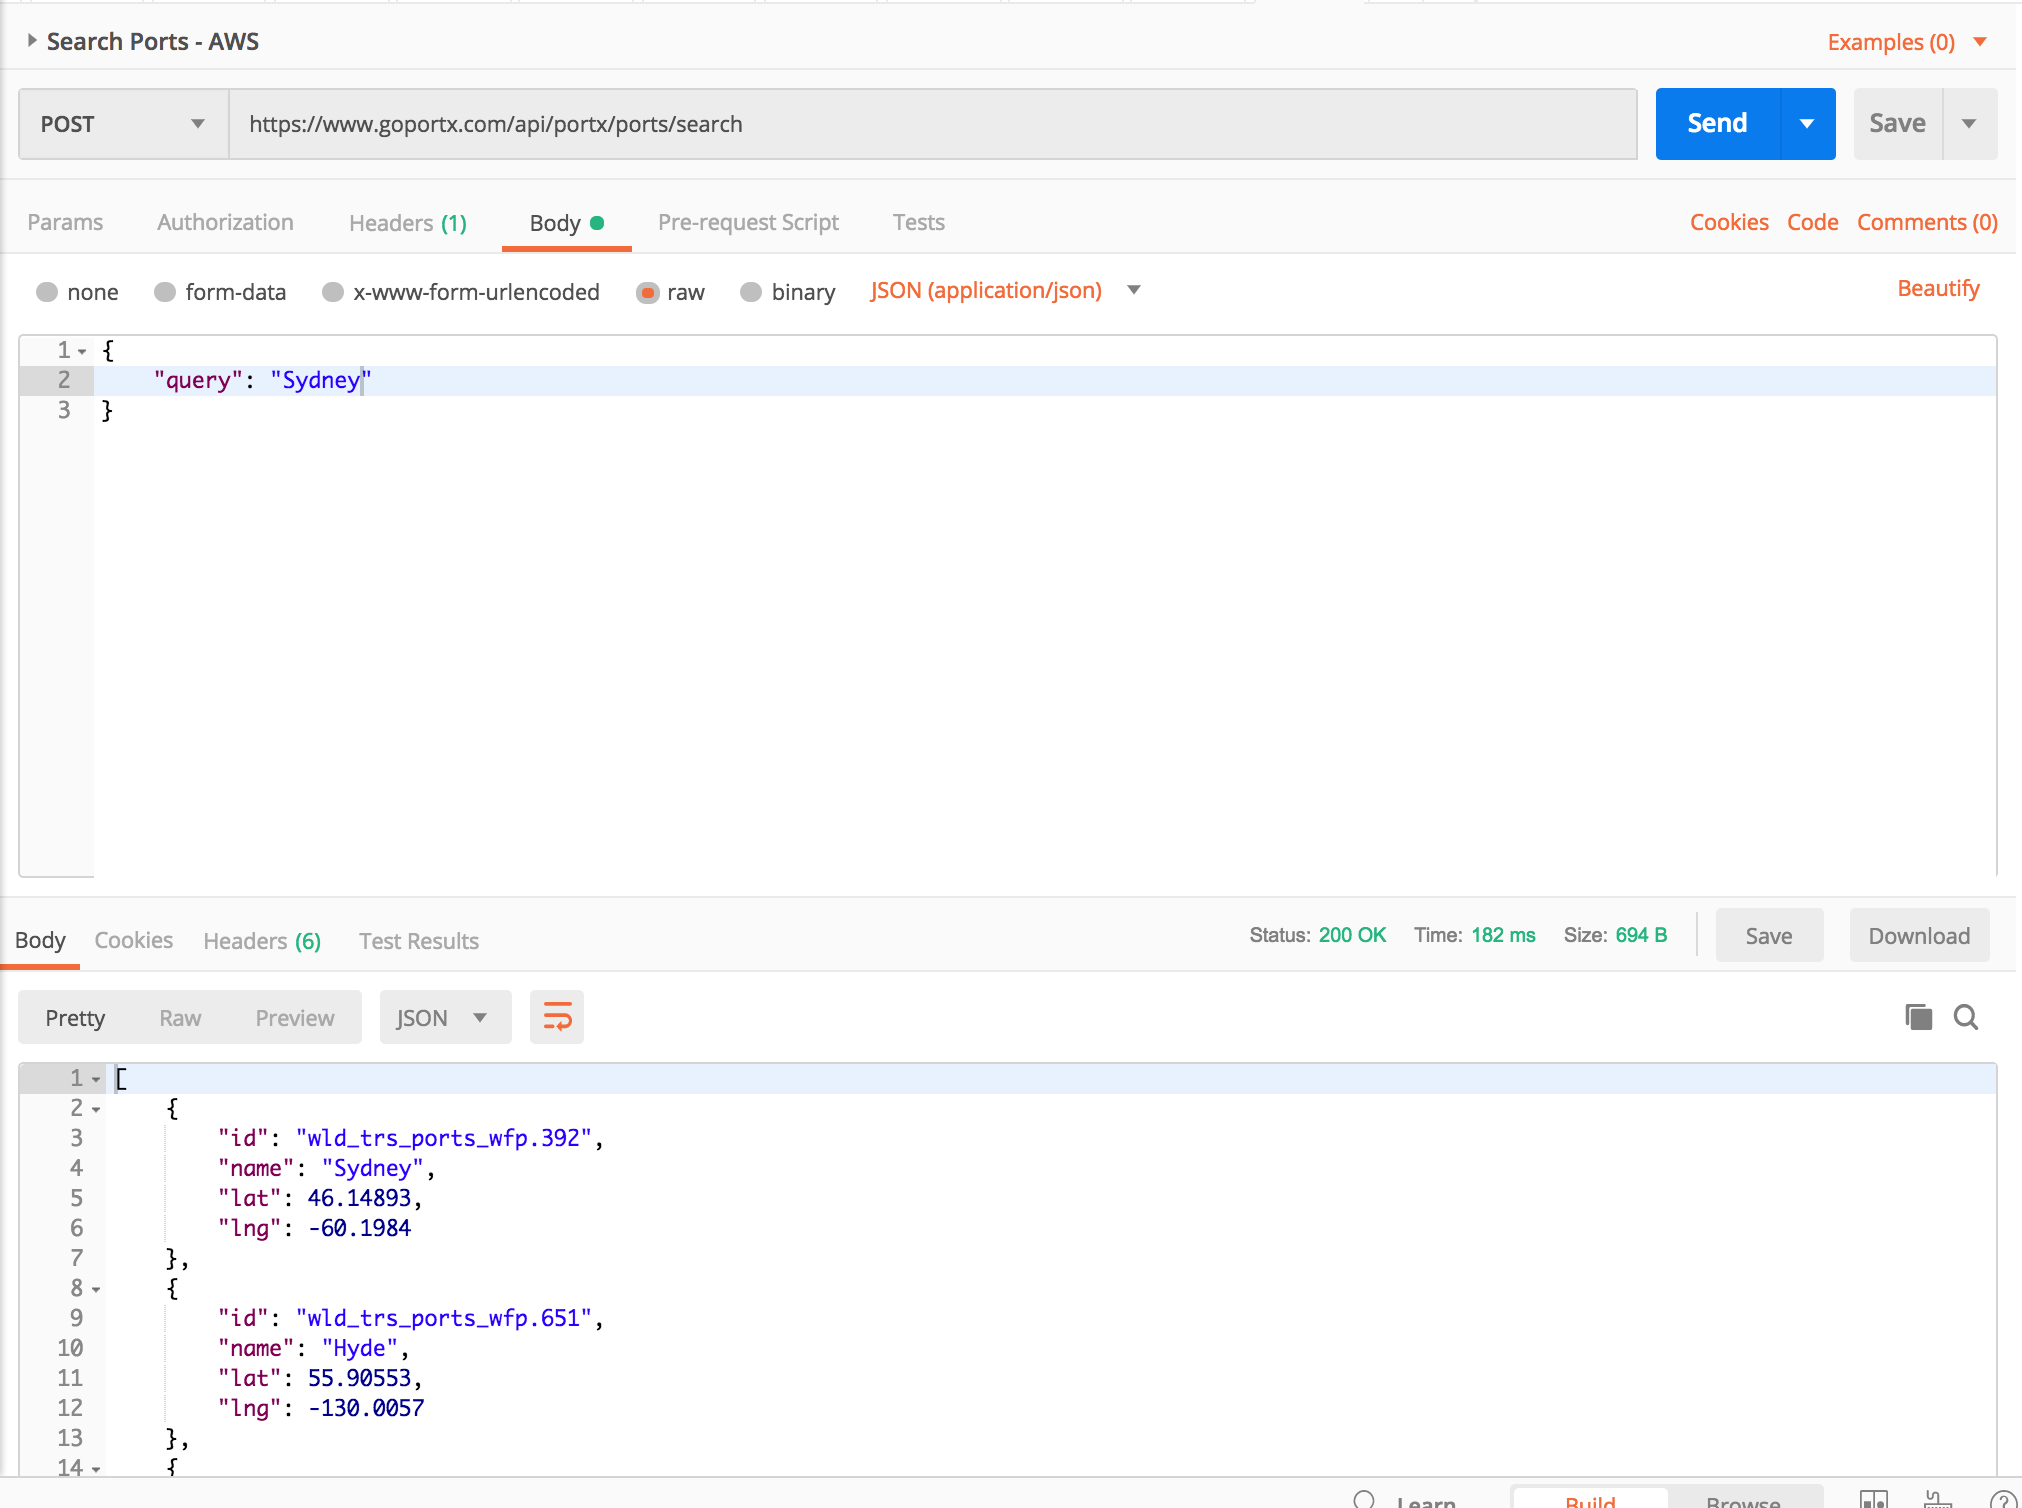Copy response body to clipboard
Viewport: 2022px width, 1508px height.
1918,1017
